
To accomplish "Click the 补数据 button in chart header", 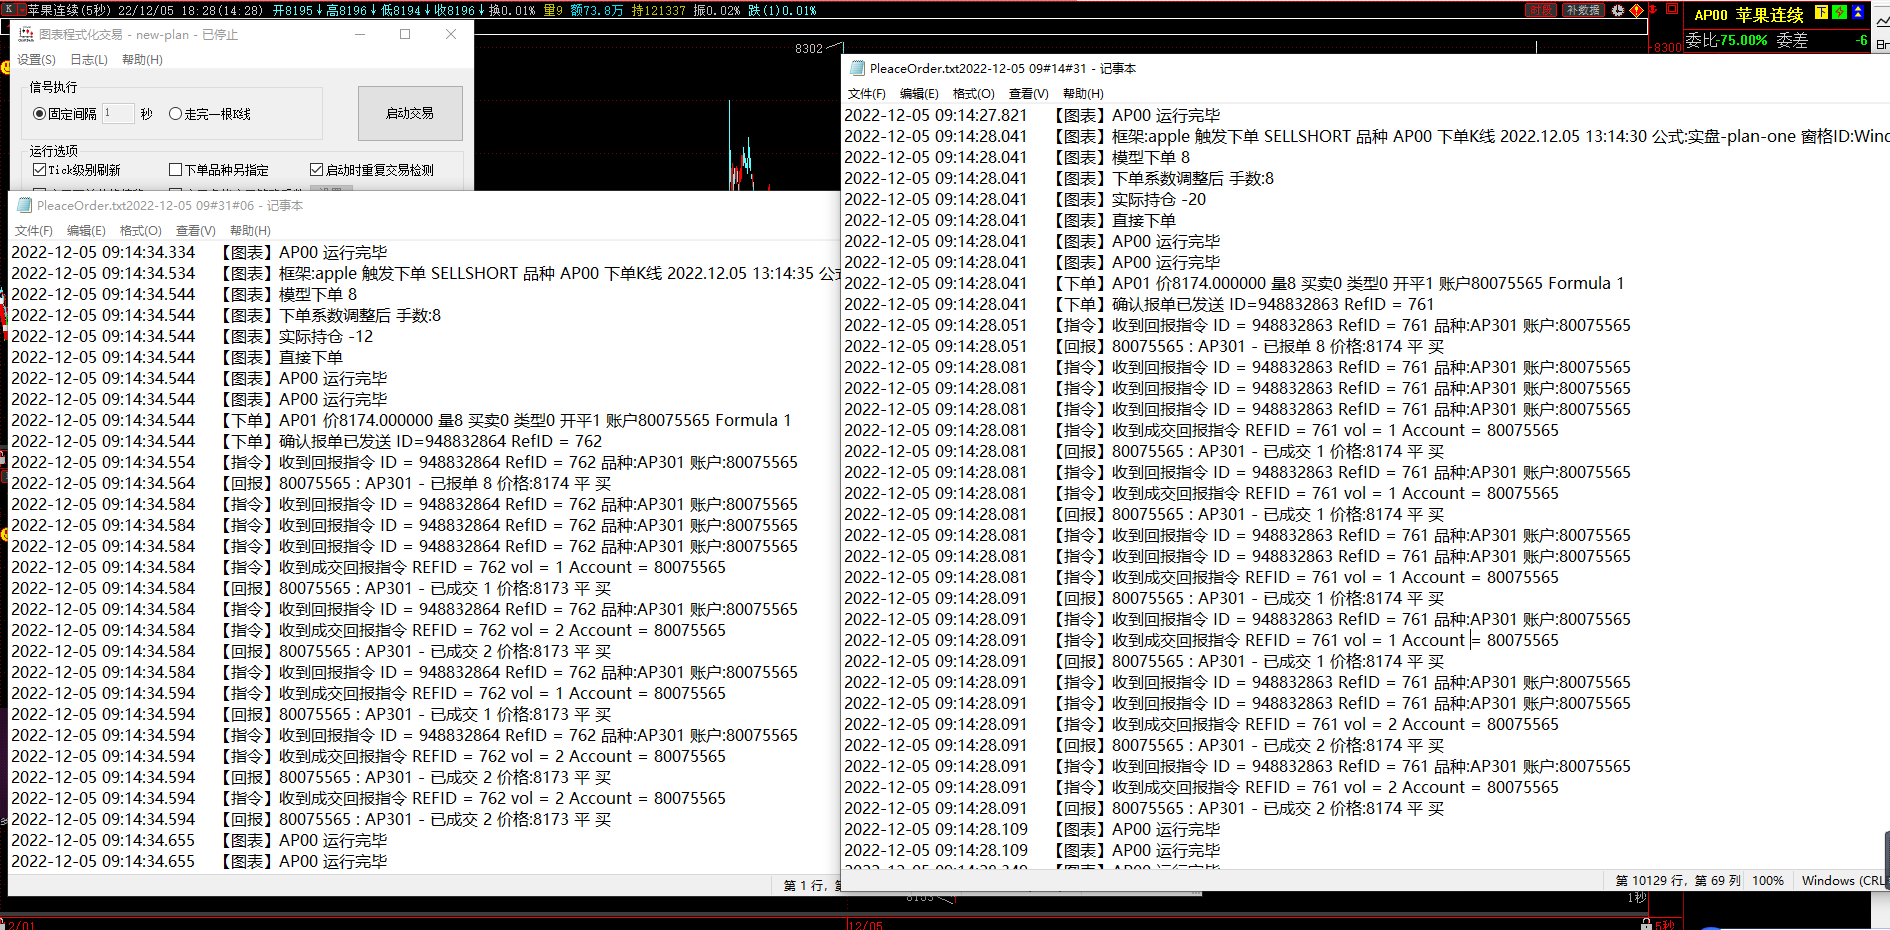I will [1583, 10].
